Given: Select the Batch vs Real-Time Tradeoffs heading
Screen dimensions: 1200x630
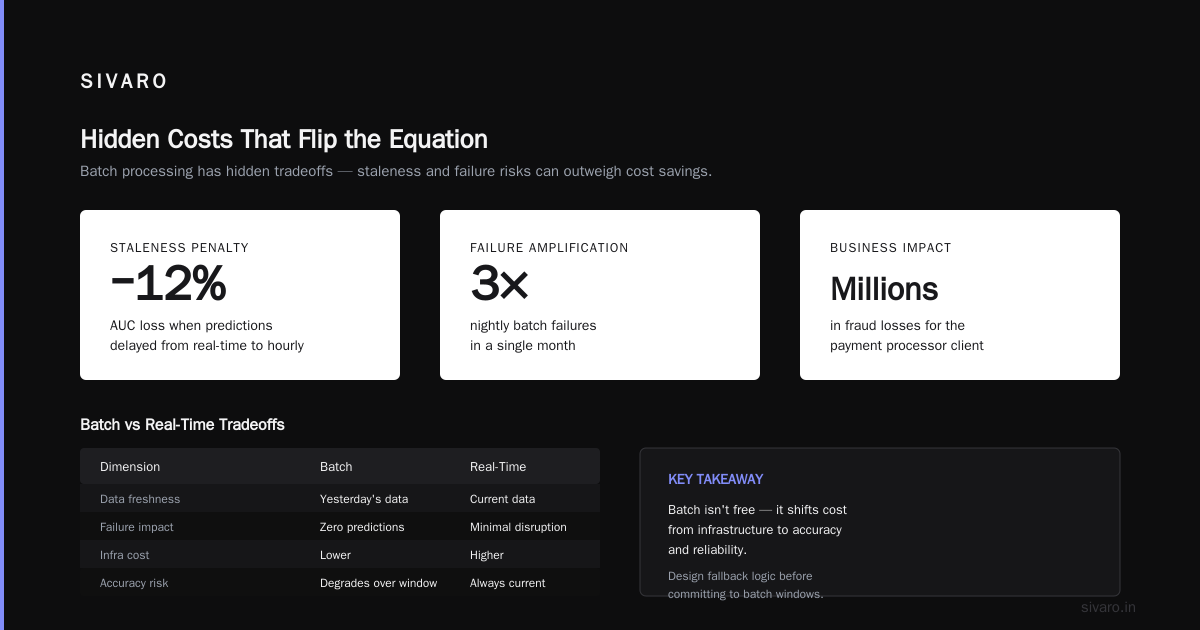Looking at the screenshot, I should point(182,425).
